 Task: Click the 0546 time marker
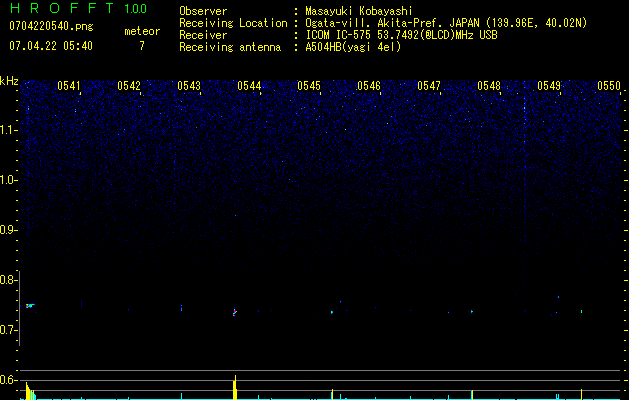[369, 86]
